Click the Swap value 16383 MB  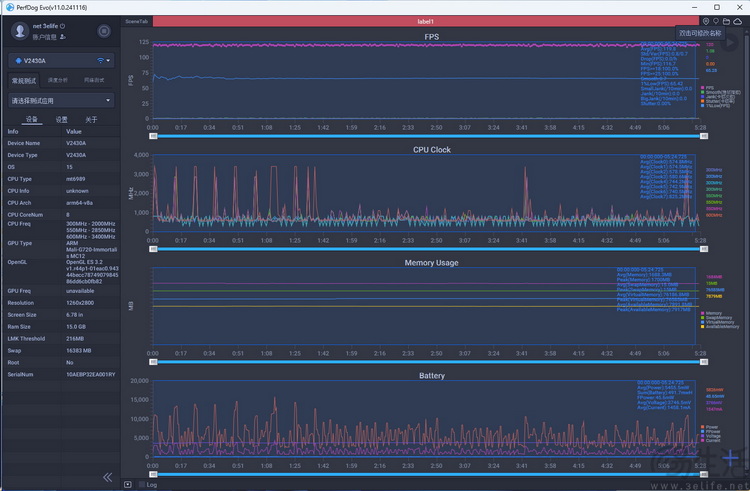pos(78,350)
